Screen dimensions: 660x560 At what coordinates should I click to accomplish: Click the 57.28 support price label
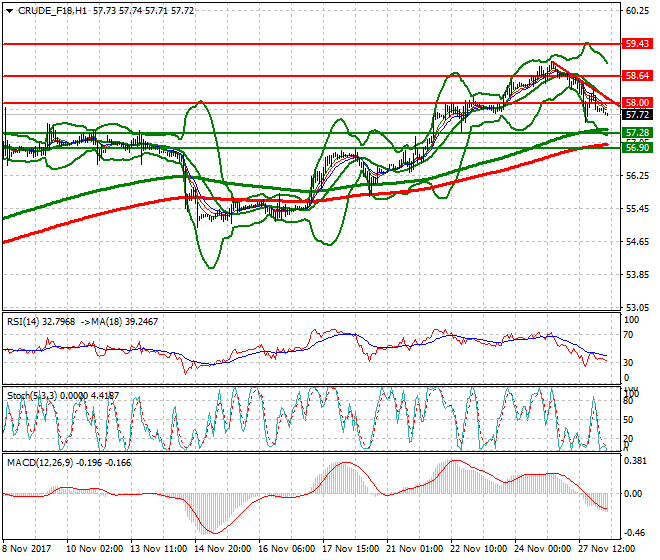pyautogui.click(x=637, y=133)
